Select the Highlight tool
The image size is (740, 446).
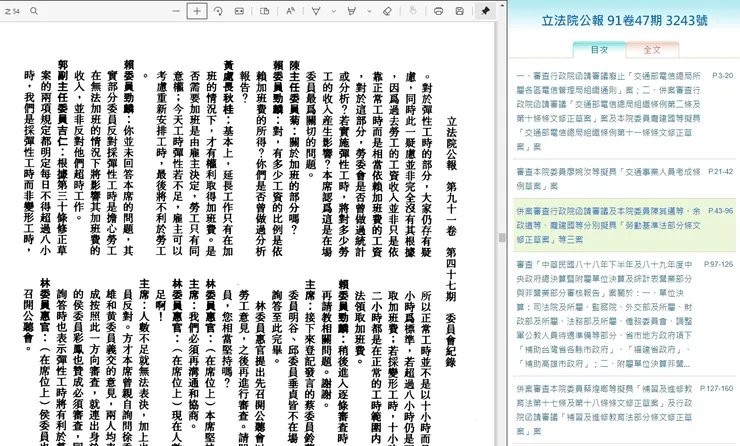(352, 11)
